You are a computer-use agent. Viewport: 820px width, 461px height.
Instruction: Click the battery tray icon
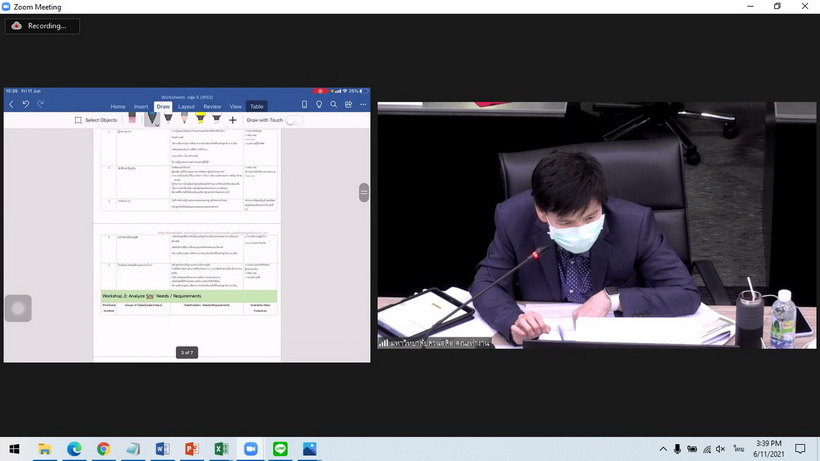tap(692, 449)
